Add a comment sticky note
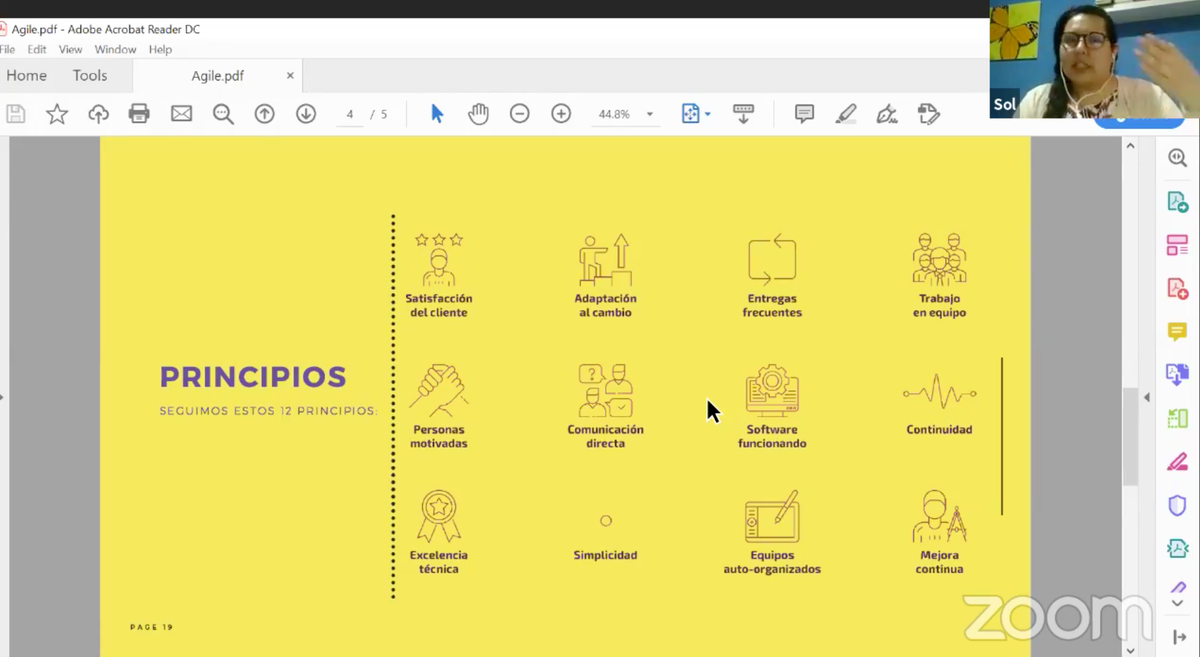The height and width of the screenshot is (657, 1200). point(804,114)
